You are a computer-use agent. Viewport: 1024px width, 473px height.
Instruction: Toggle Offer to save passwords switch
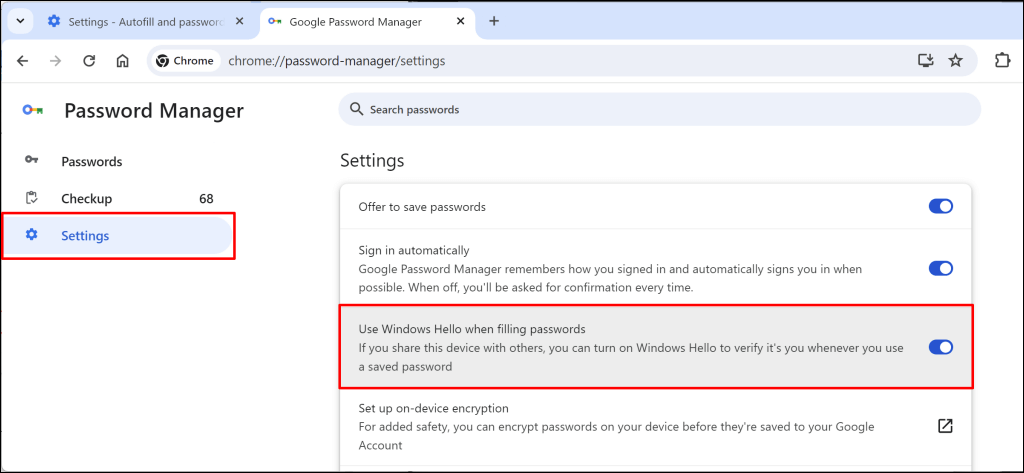click(940, 207)
